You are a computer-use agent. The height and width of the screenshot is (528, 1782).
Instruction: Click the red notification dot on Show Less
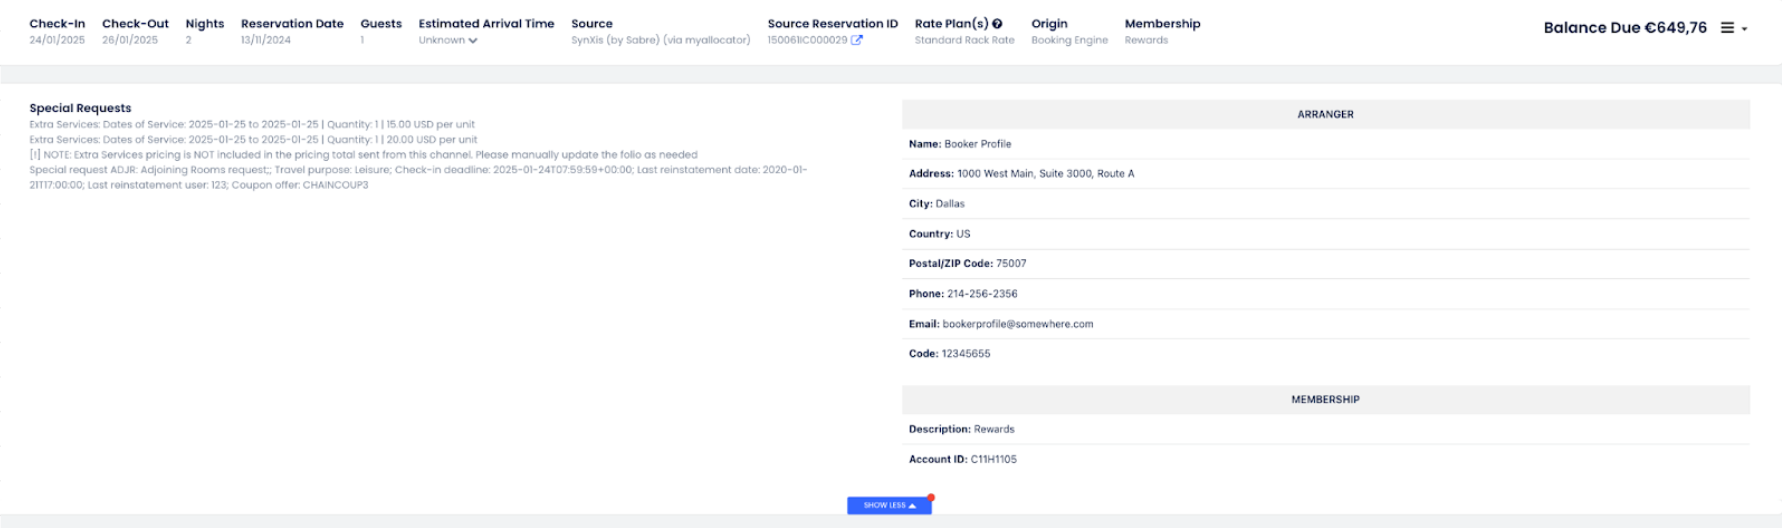931,497
